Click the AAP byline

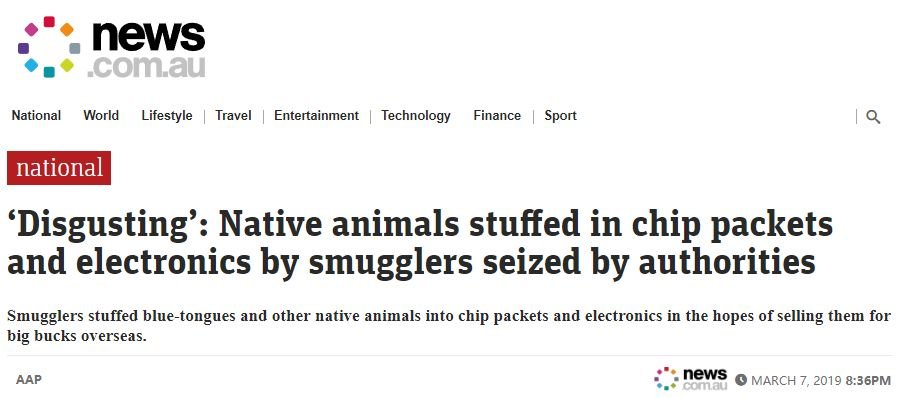coord(29,380)
